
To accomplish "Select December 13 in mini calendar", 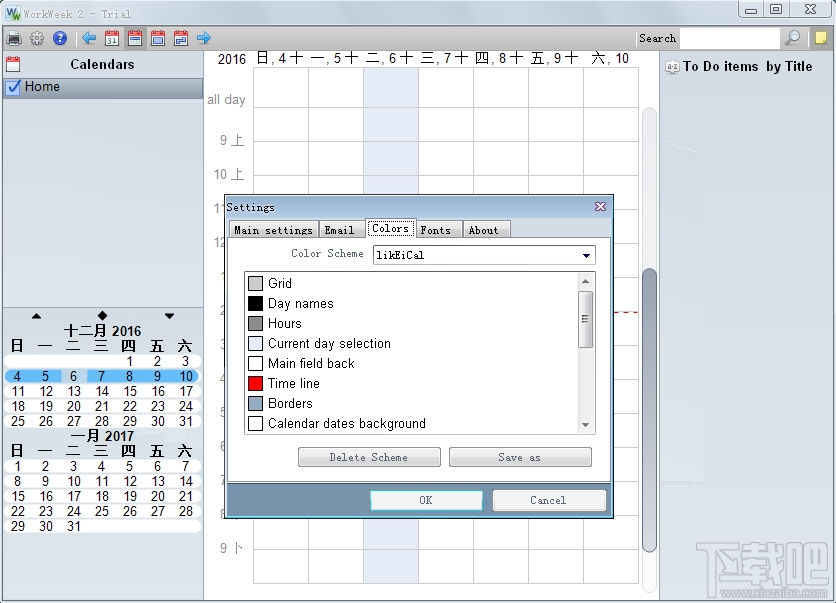I will (74, 391).
